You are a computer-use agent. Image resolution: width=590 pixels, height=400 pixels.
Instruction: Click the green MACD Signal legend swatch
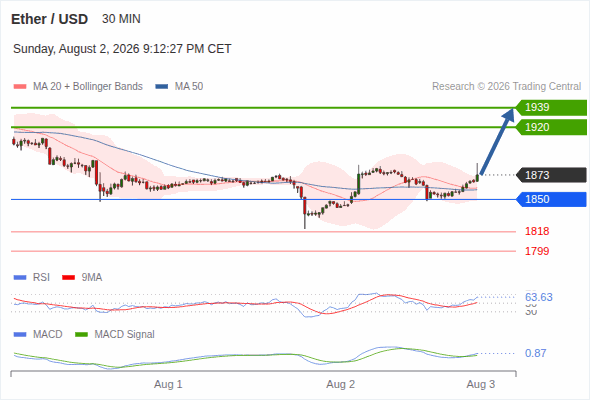pos(81,335)
